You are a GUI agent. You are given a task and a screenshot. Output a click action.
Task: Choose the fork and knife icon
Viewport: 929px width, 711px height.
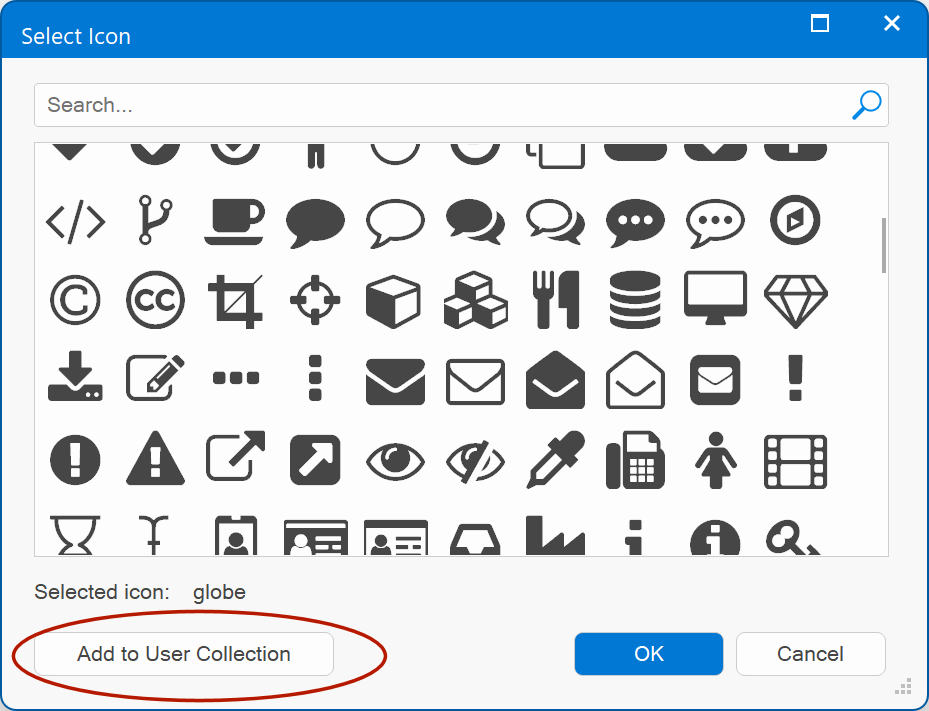pyautogui.click(x=555, y=299)
